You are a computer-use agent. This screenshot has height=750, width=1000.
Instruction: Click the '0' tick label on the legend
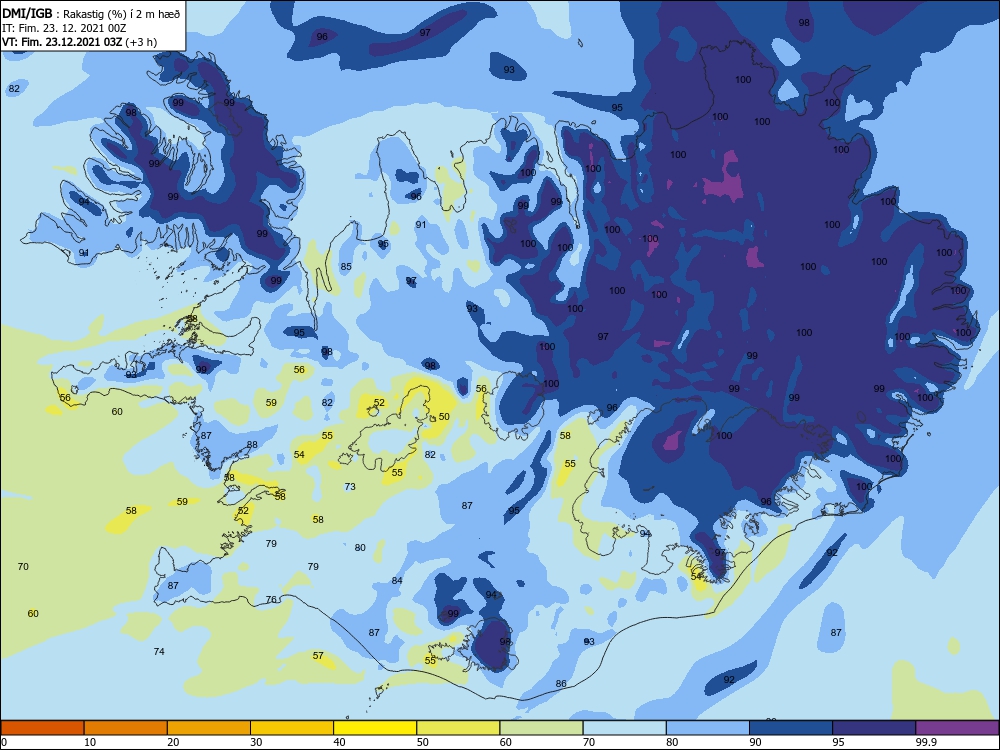3,742
